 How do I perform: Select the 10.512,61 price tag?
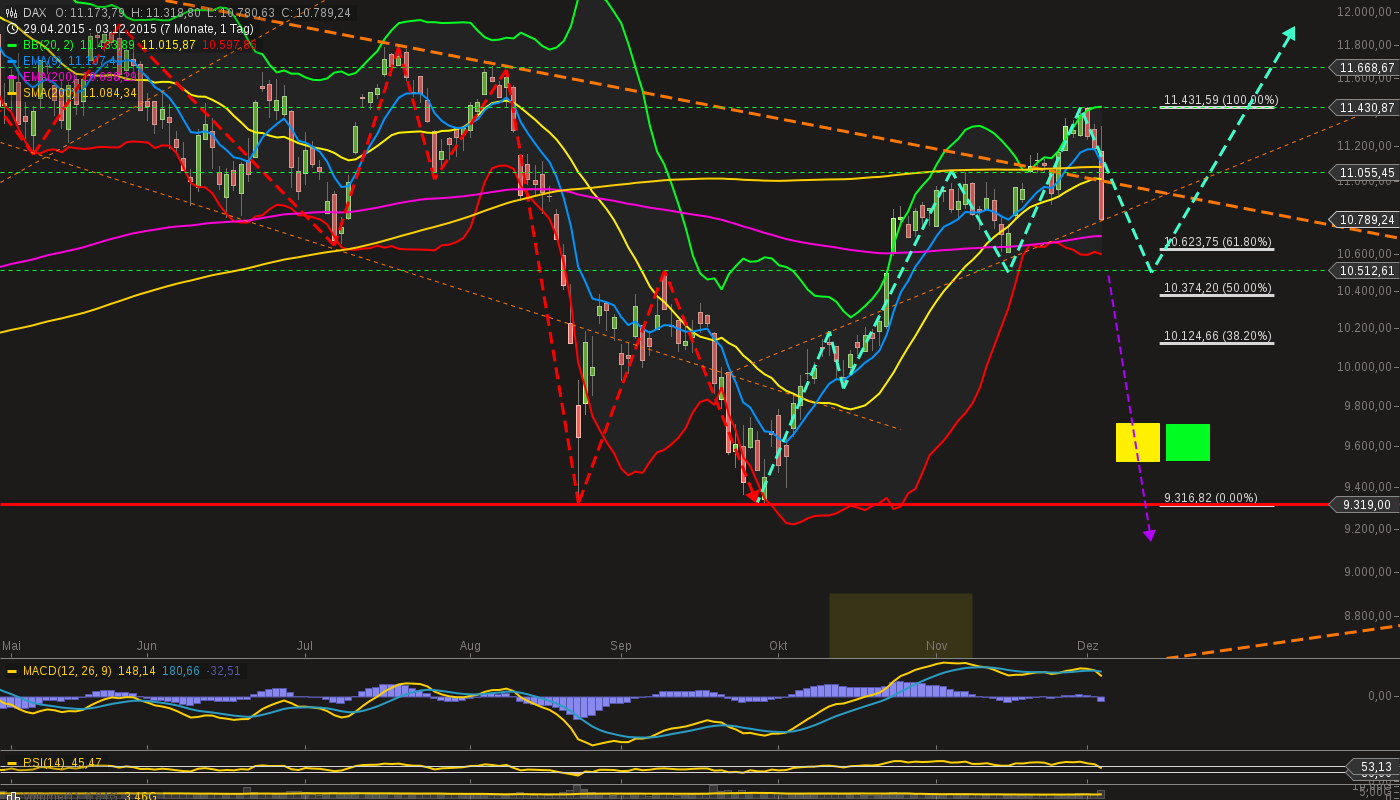pyautogui.click(x=1363, y=271)
